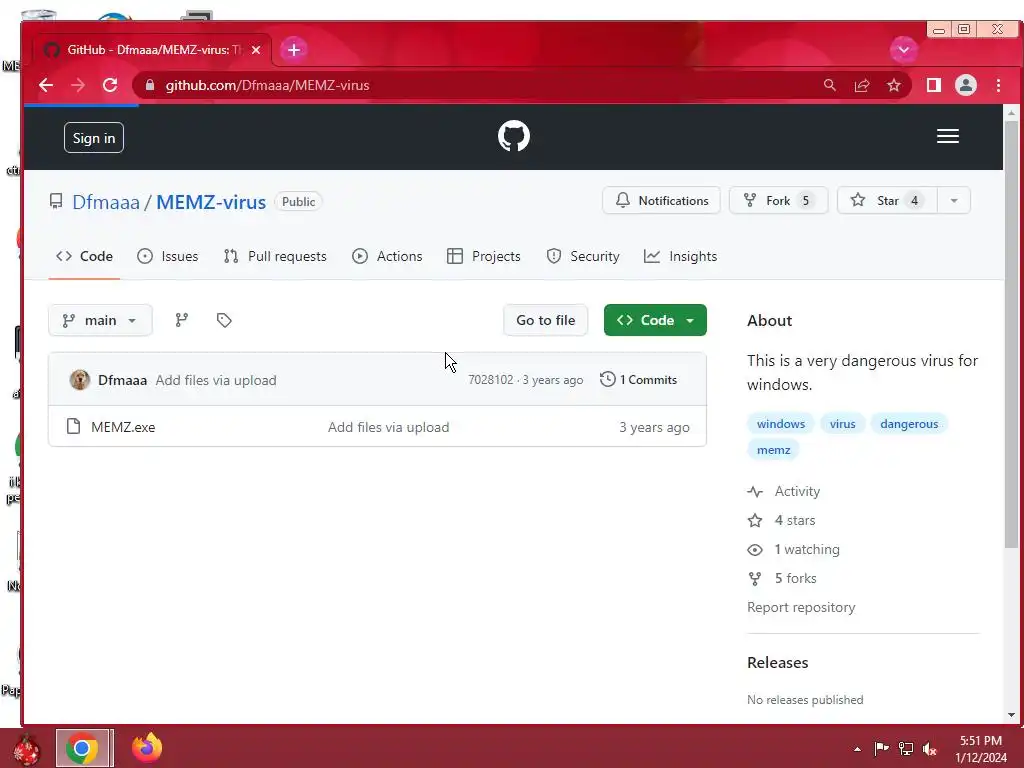The width and height of the screenshot is (1024, 768).
Task: Click the virus topic tag
Action: tap(842, 424)
